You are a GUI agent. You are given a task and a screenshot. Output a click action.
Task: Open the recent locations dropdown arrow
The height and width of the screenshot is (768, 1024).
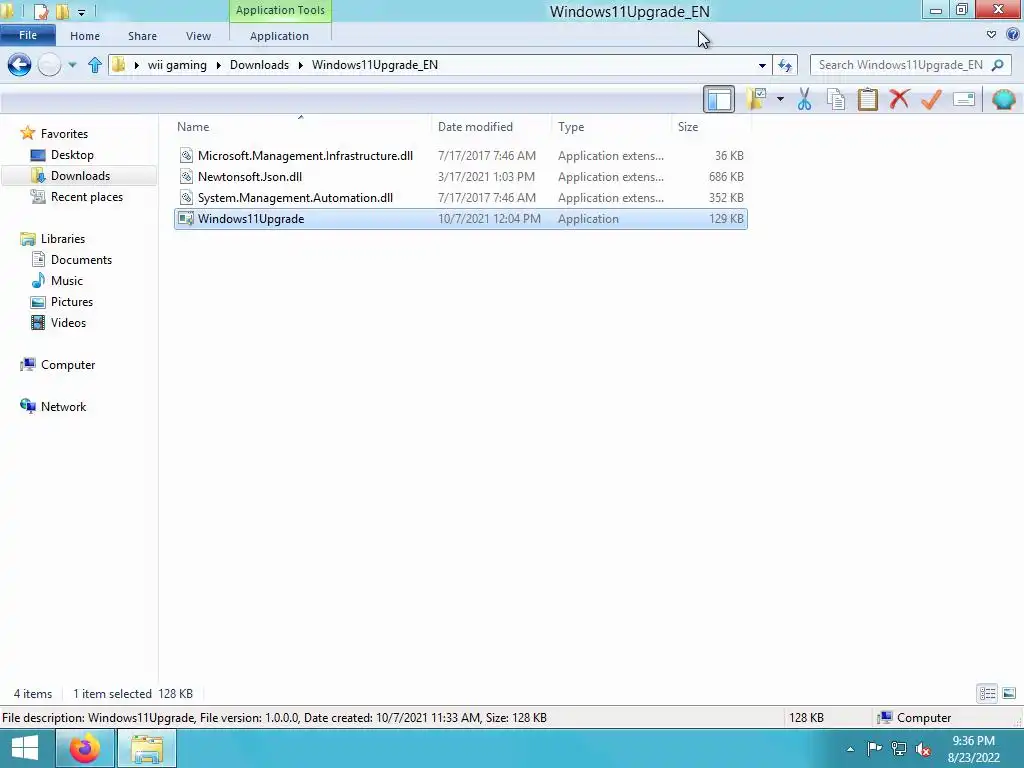[x=72, y=65]
